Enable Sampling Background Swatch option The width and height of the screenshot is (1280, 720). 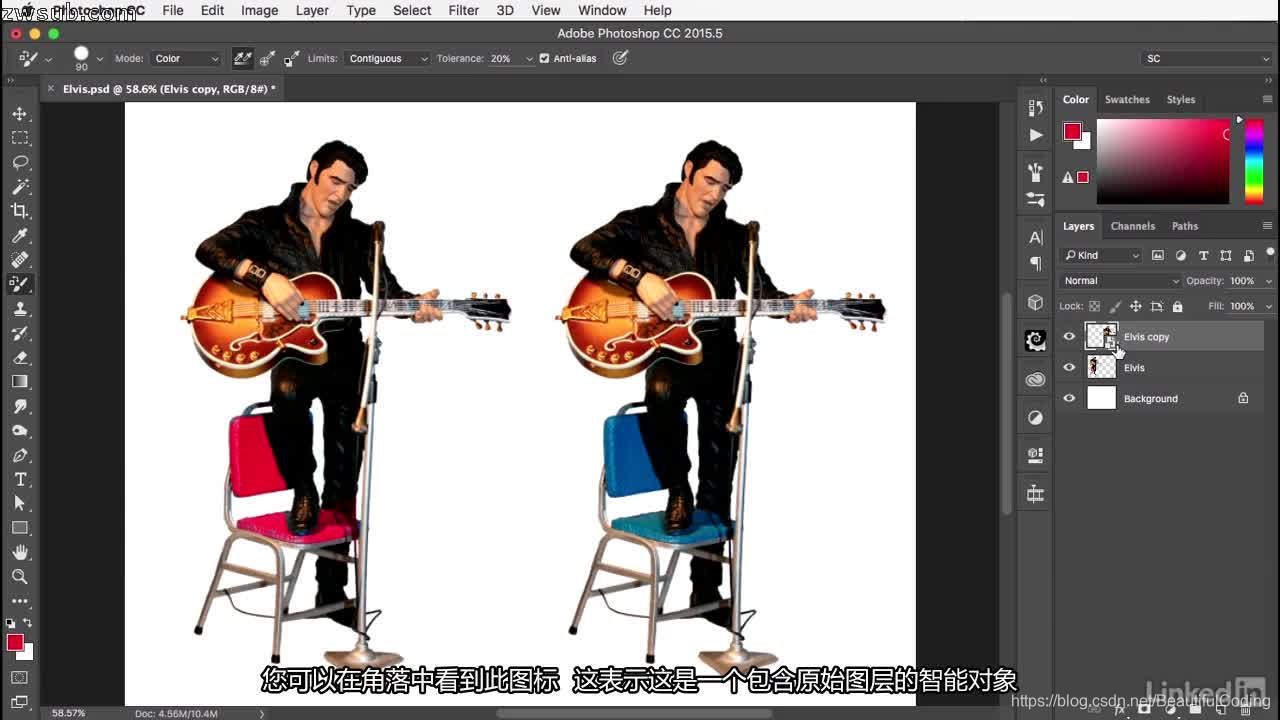pos(291,58)
